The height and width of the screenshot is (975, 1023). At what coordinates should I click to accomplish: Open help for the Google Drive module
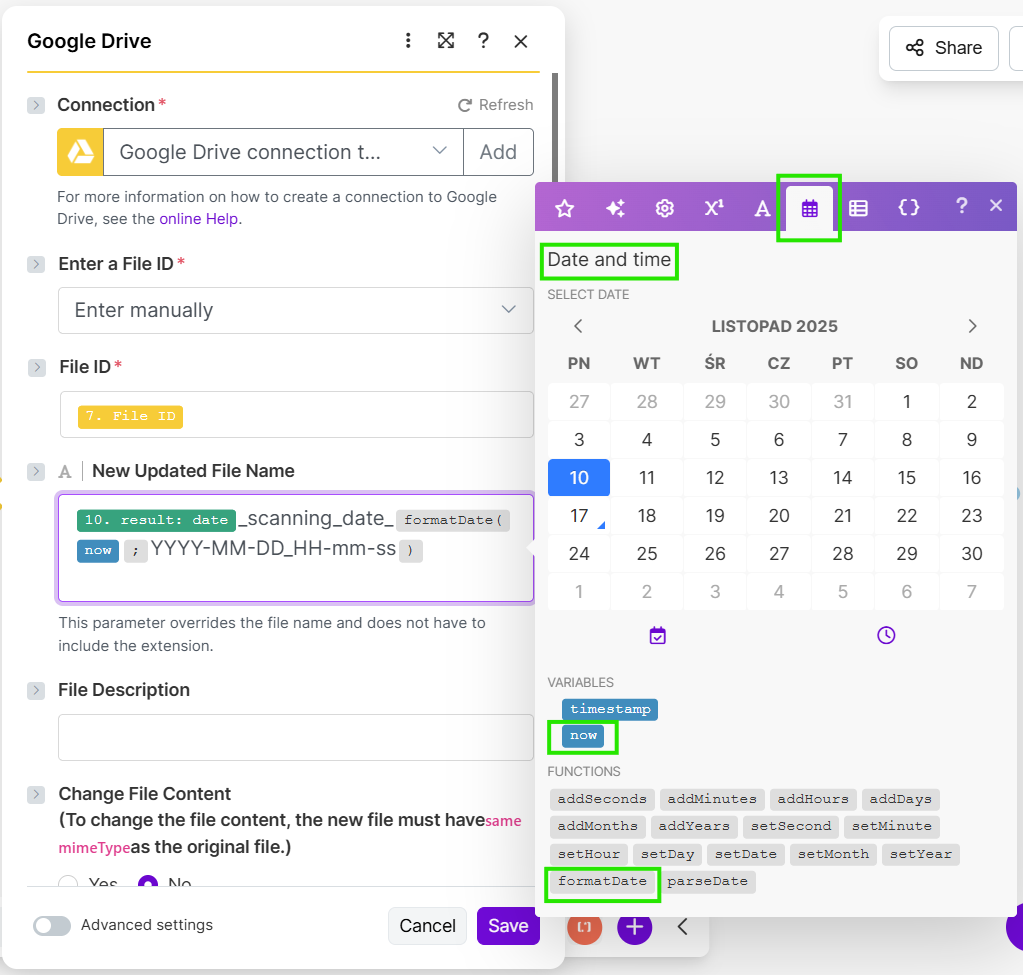pyautogui.click(x=483, y=41)
